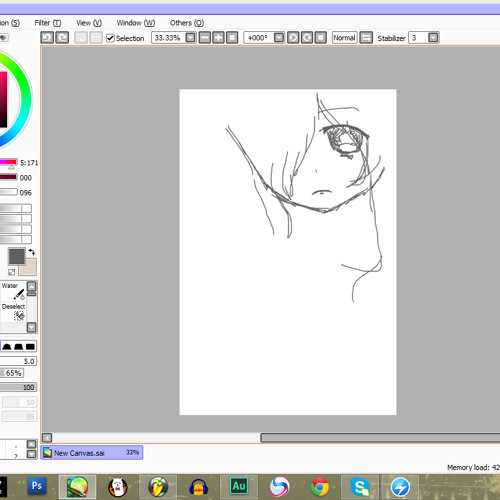Click the minimum size 65% slider
Image resolution: width=500 pixels, height=500 pixels.
tap(12, 373)
